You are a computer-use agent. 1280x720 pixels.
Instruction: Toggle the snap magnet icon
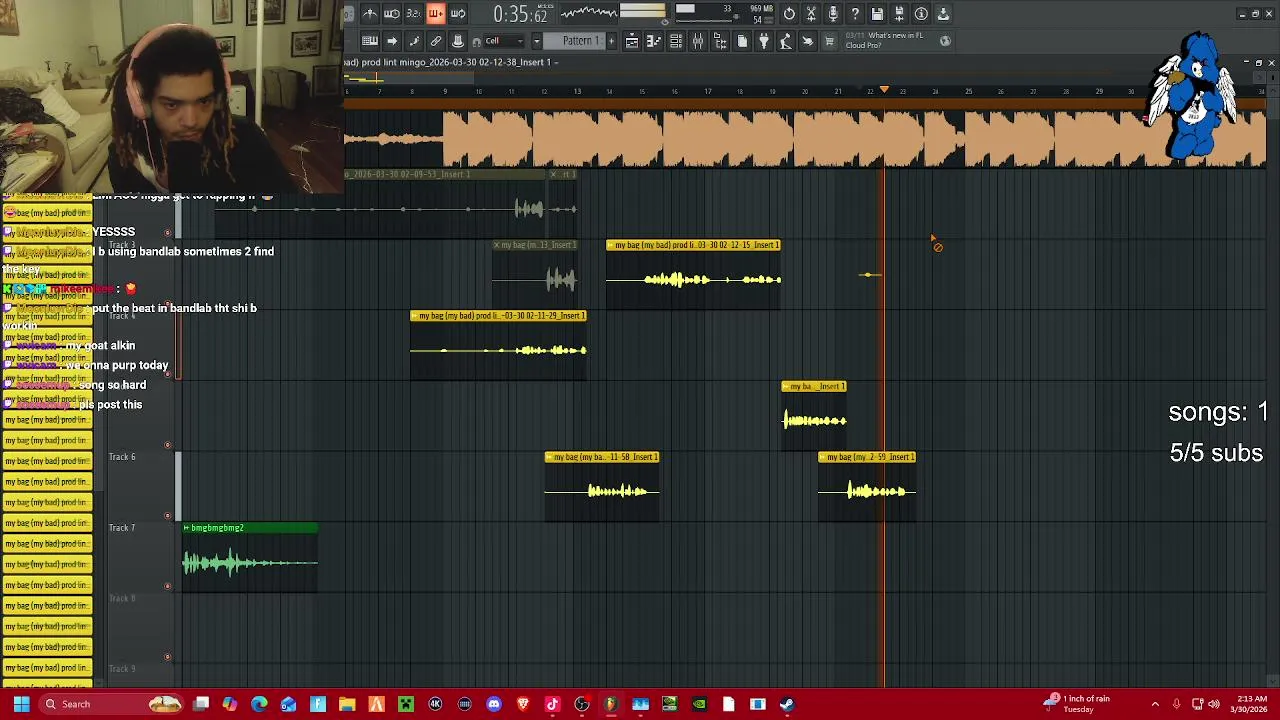point(477,42)
